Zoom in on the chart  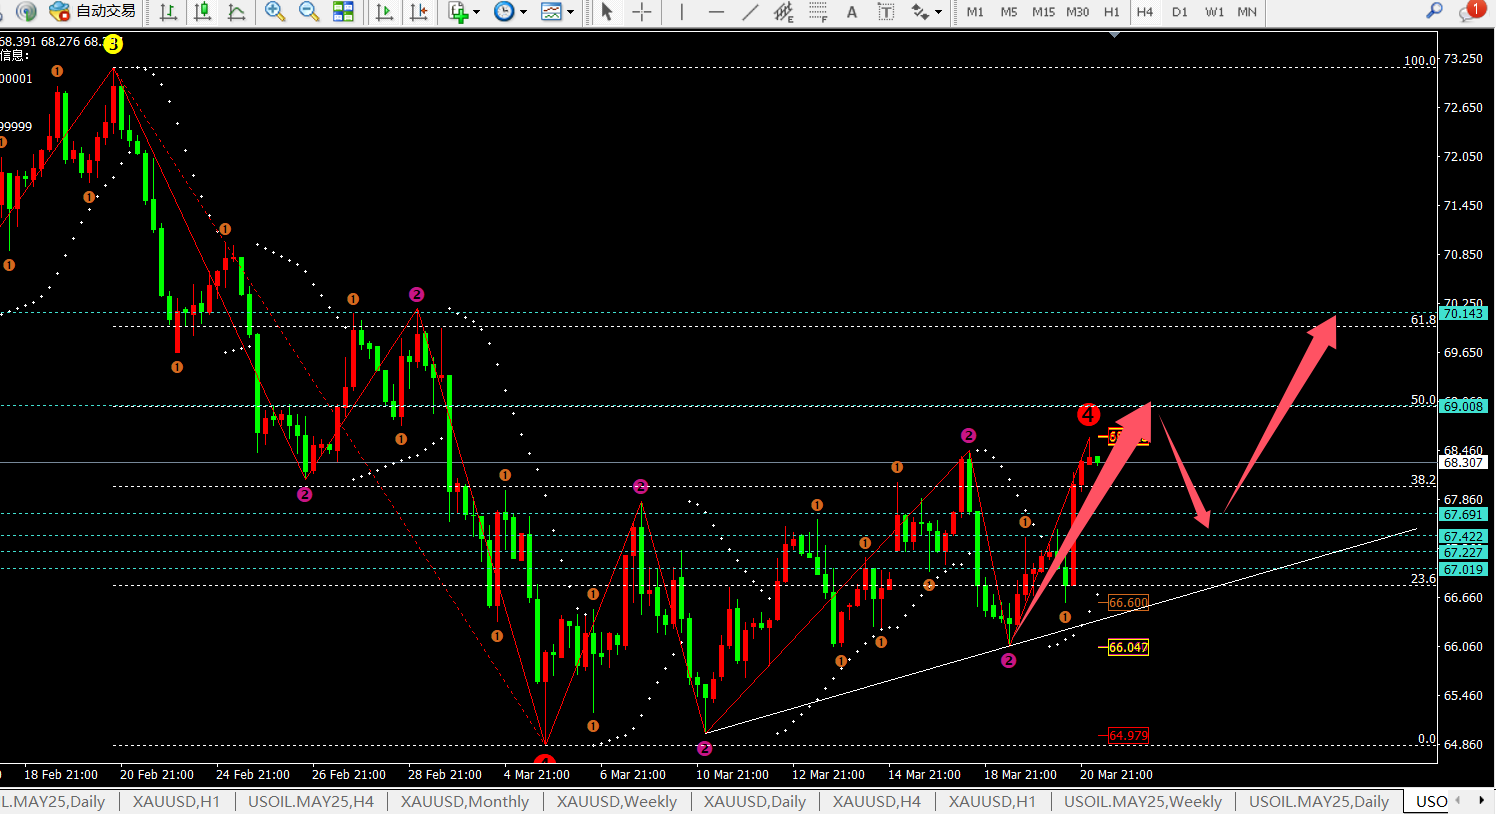tap(275, 12)
